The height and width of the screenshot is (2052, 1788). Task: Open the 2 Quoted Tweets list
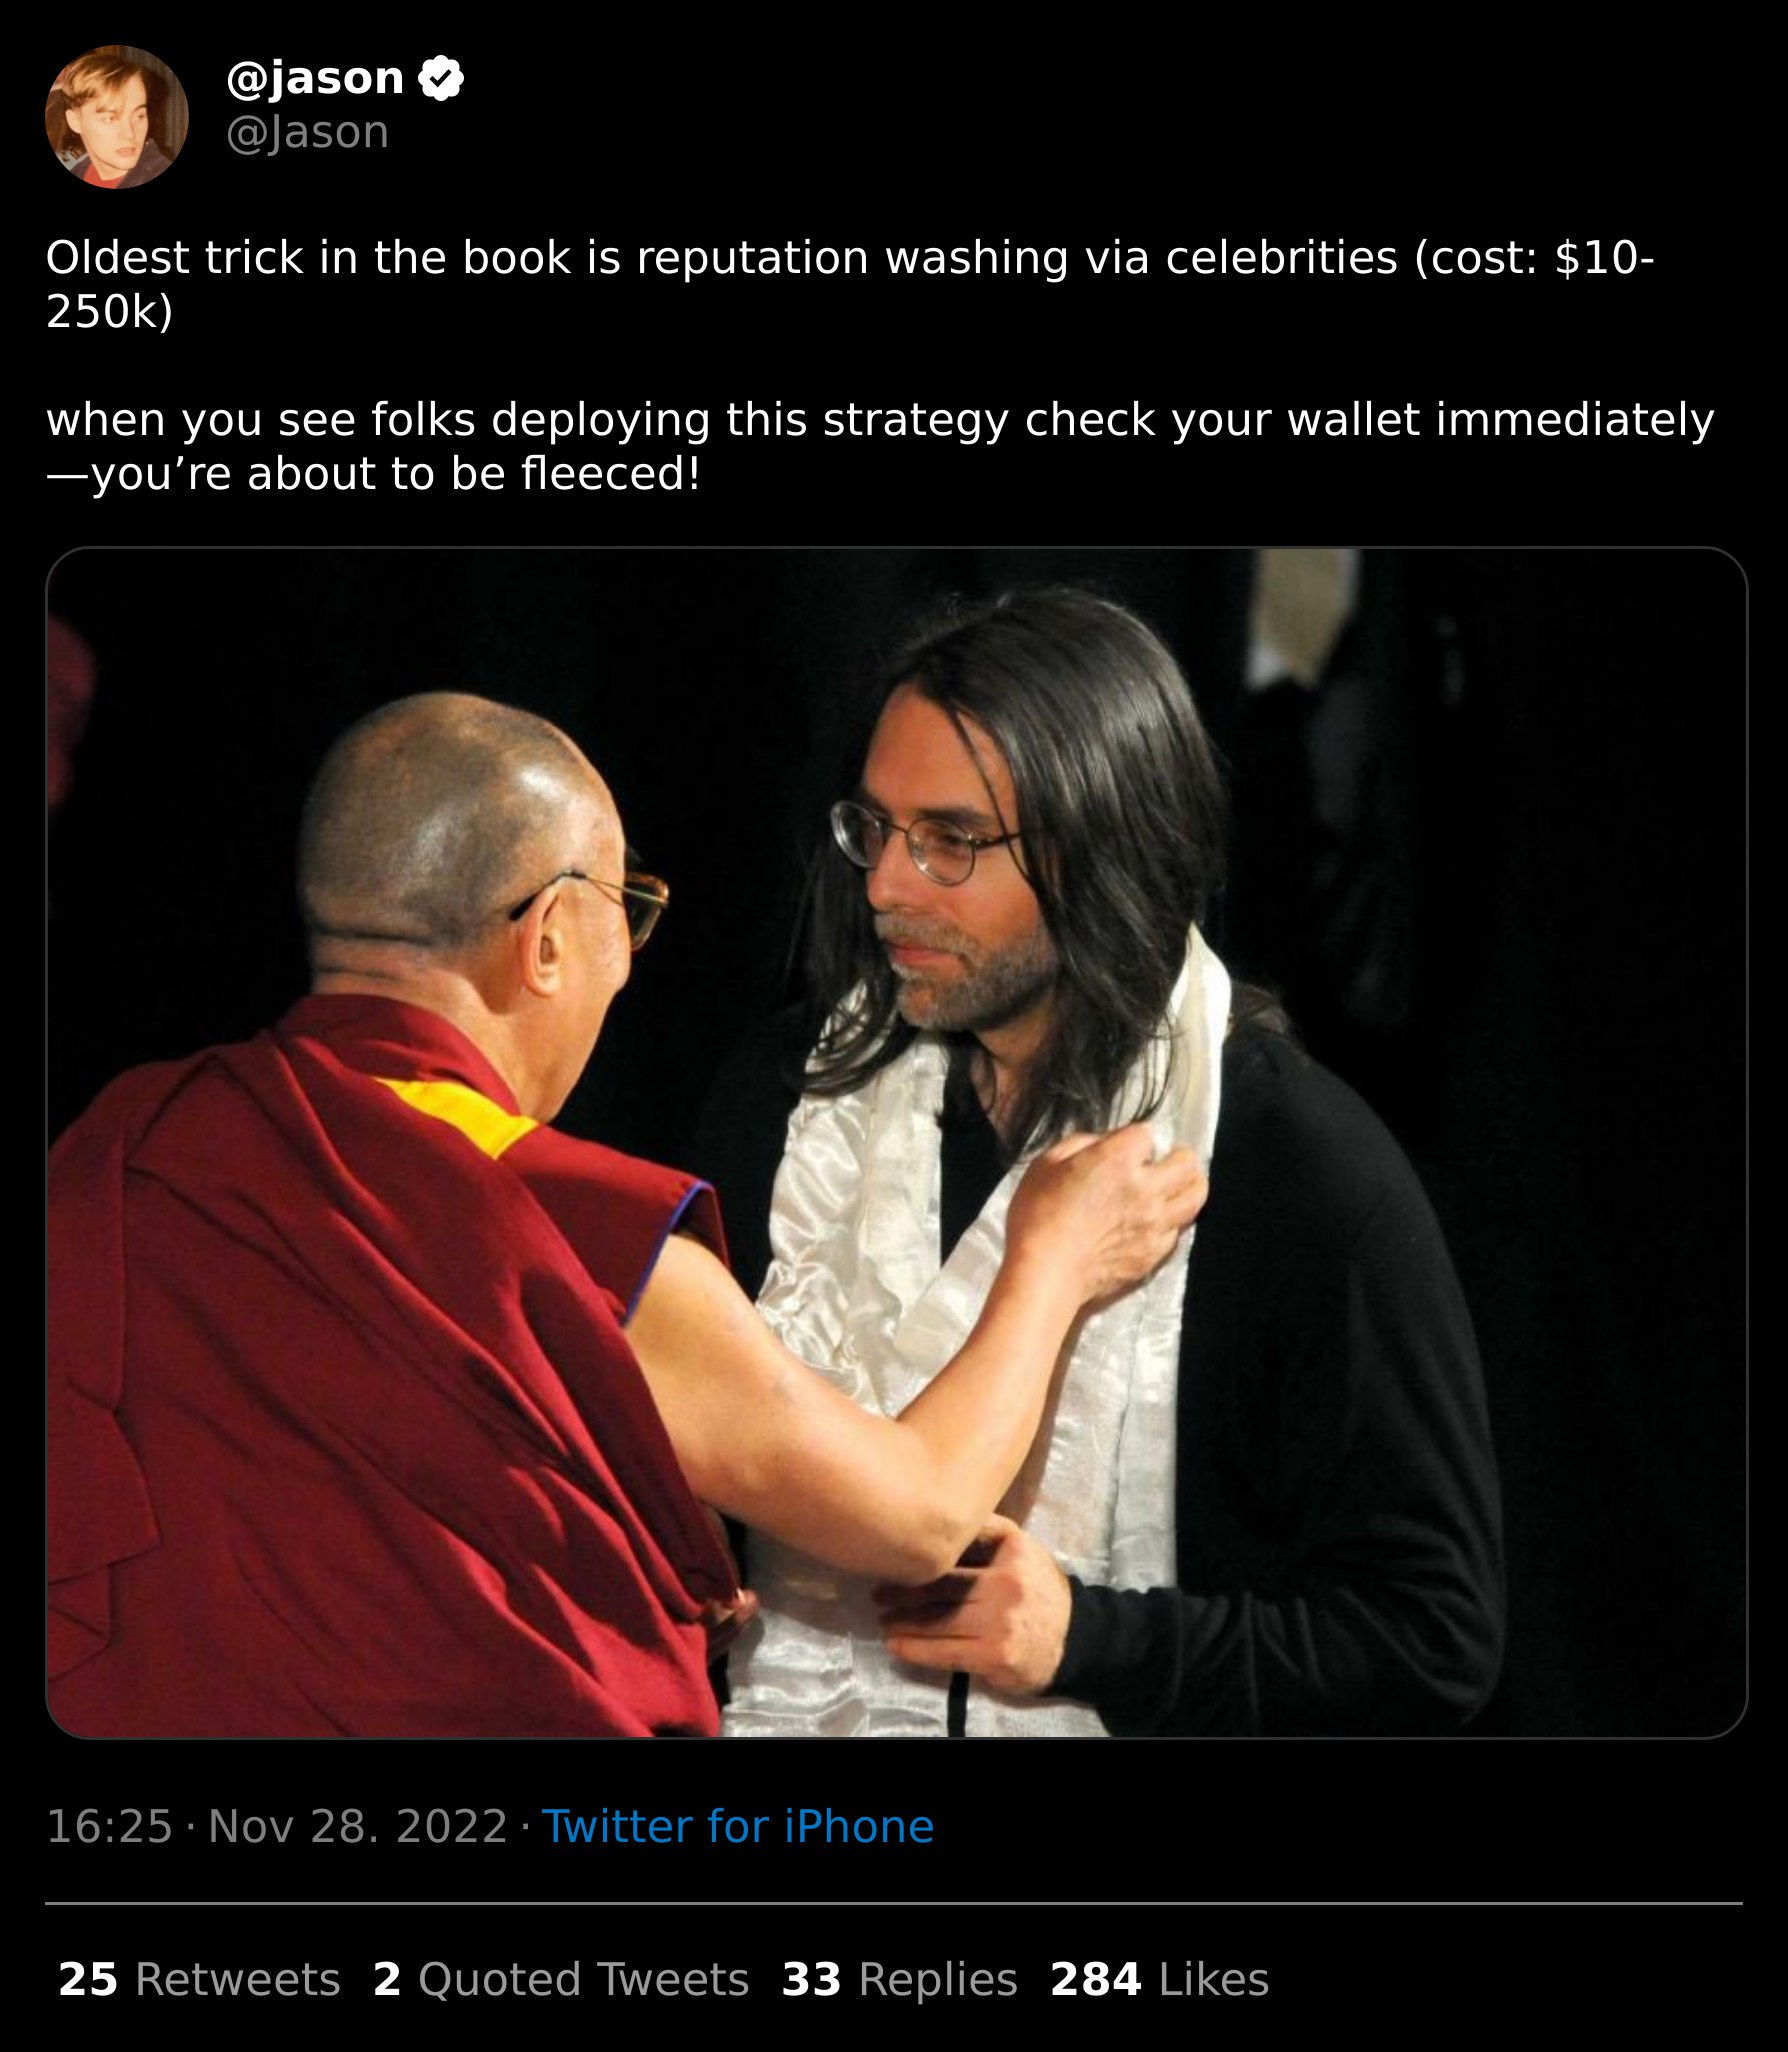(x=561, y=1979)
